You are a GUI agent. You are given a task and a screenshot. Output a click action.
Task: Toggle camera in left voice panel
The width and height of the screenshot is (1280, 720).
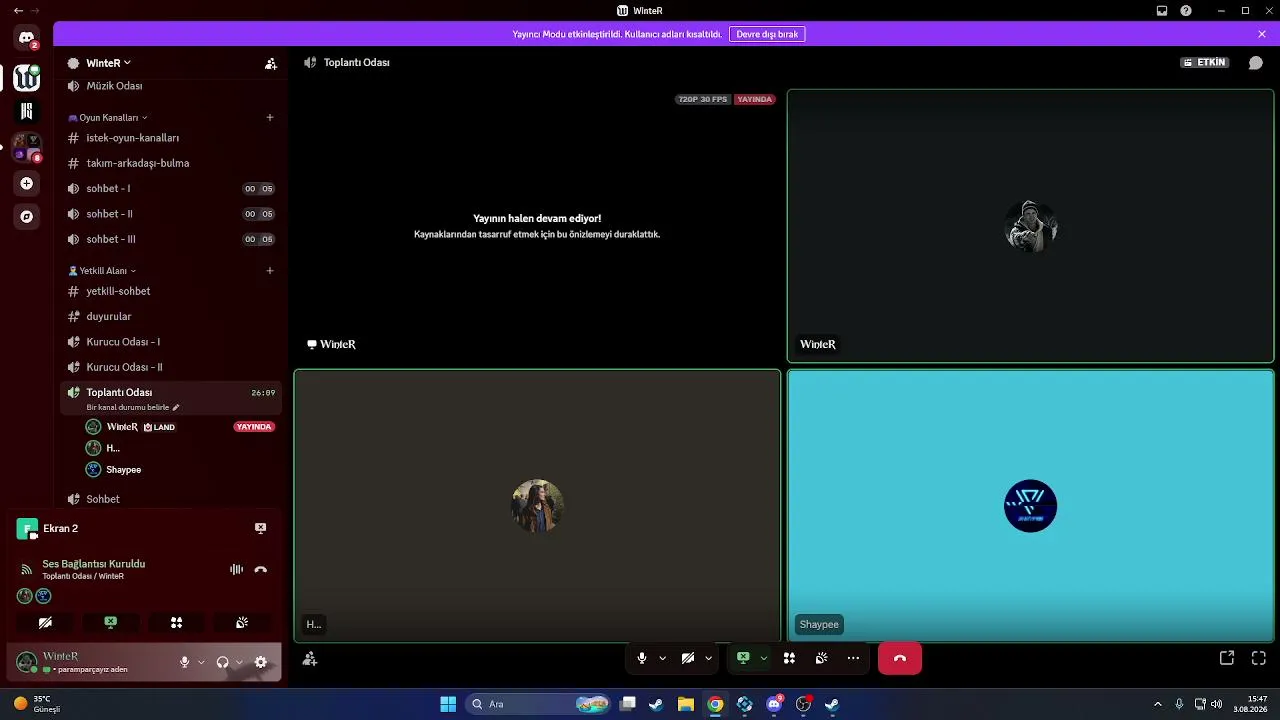coord(45,622)
